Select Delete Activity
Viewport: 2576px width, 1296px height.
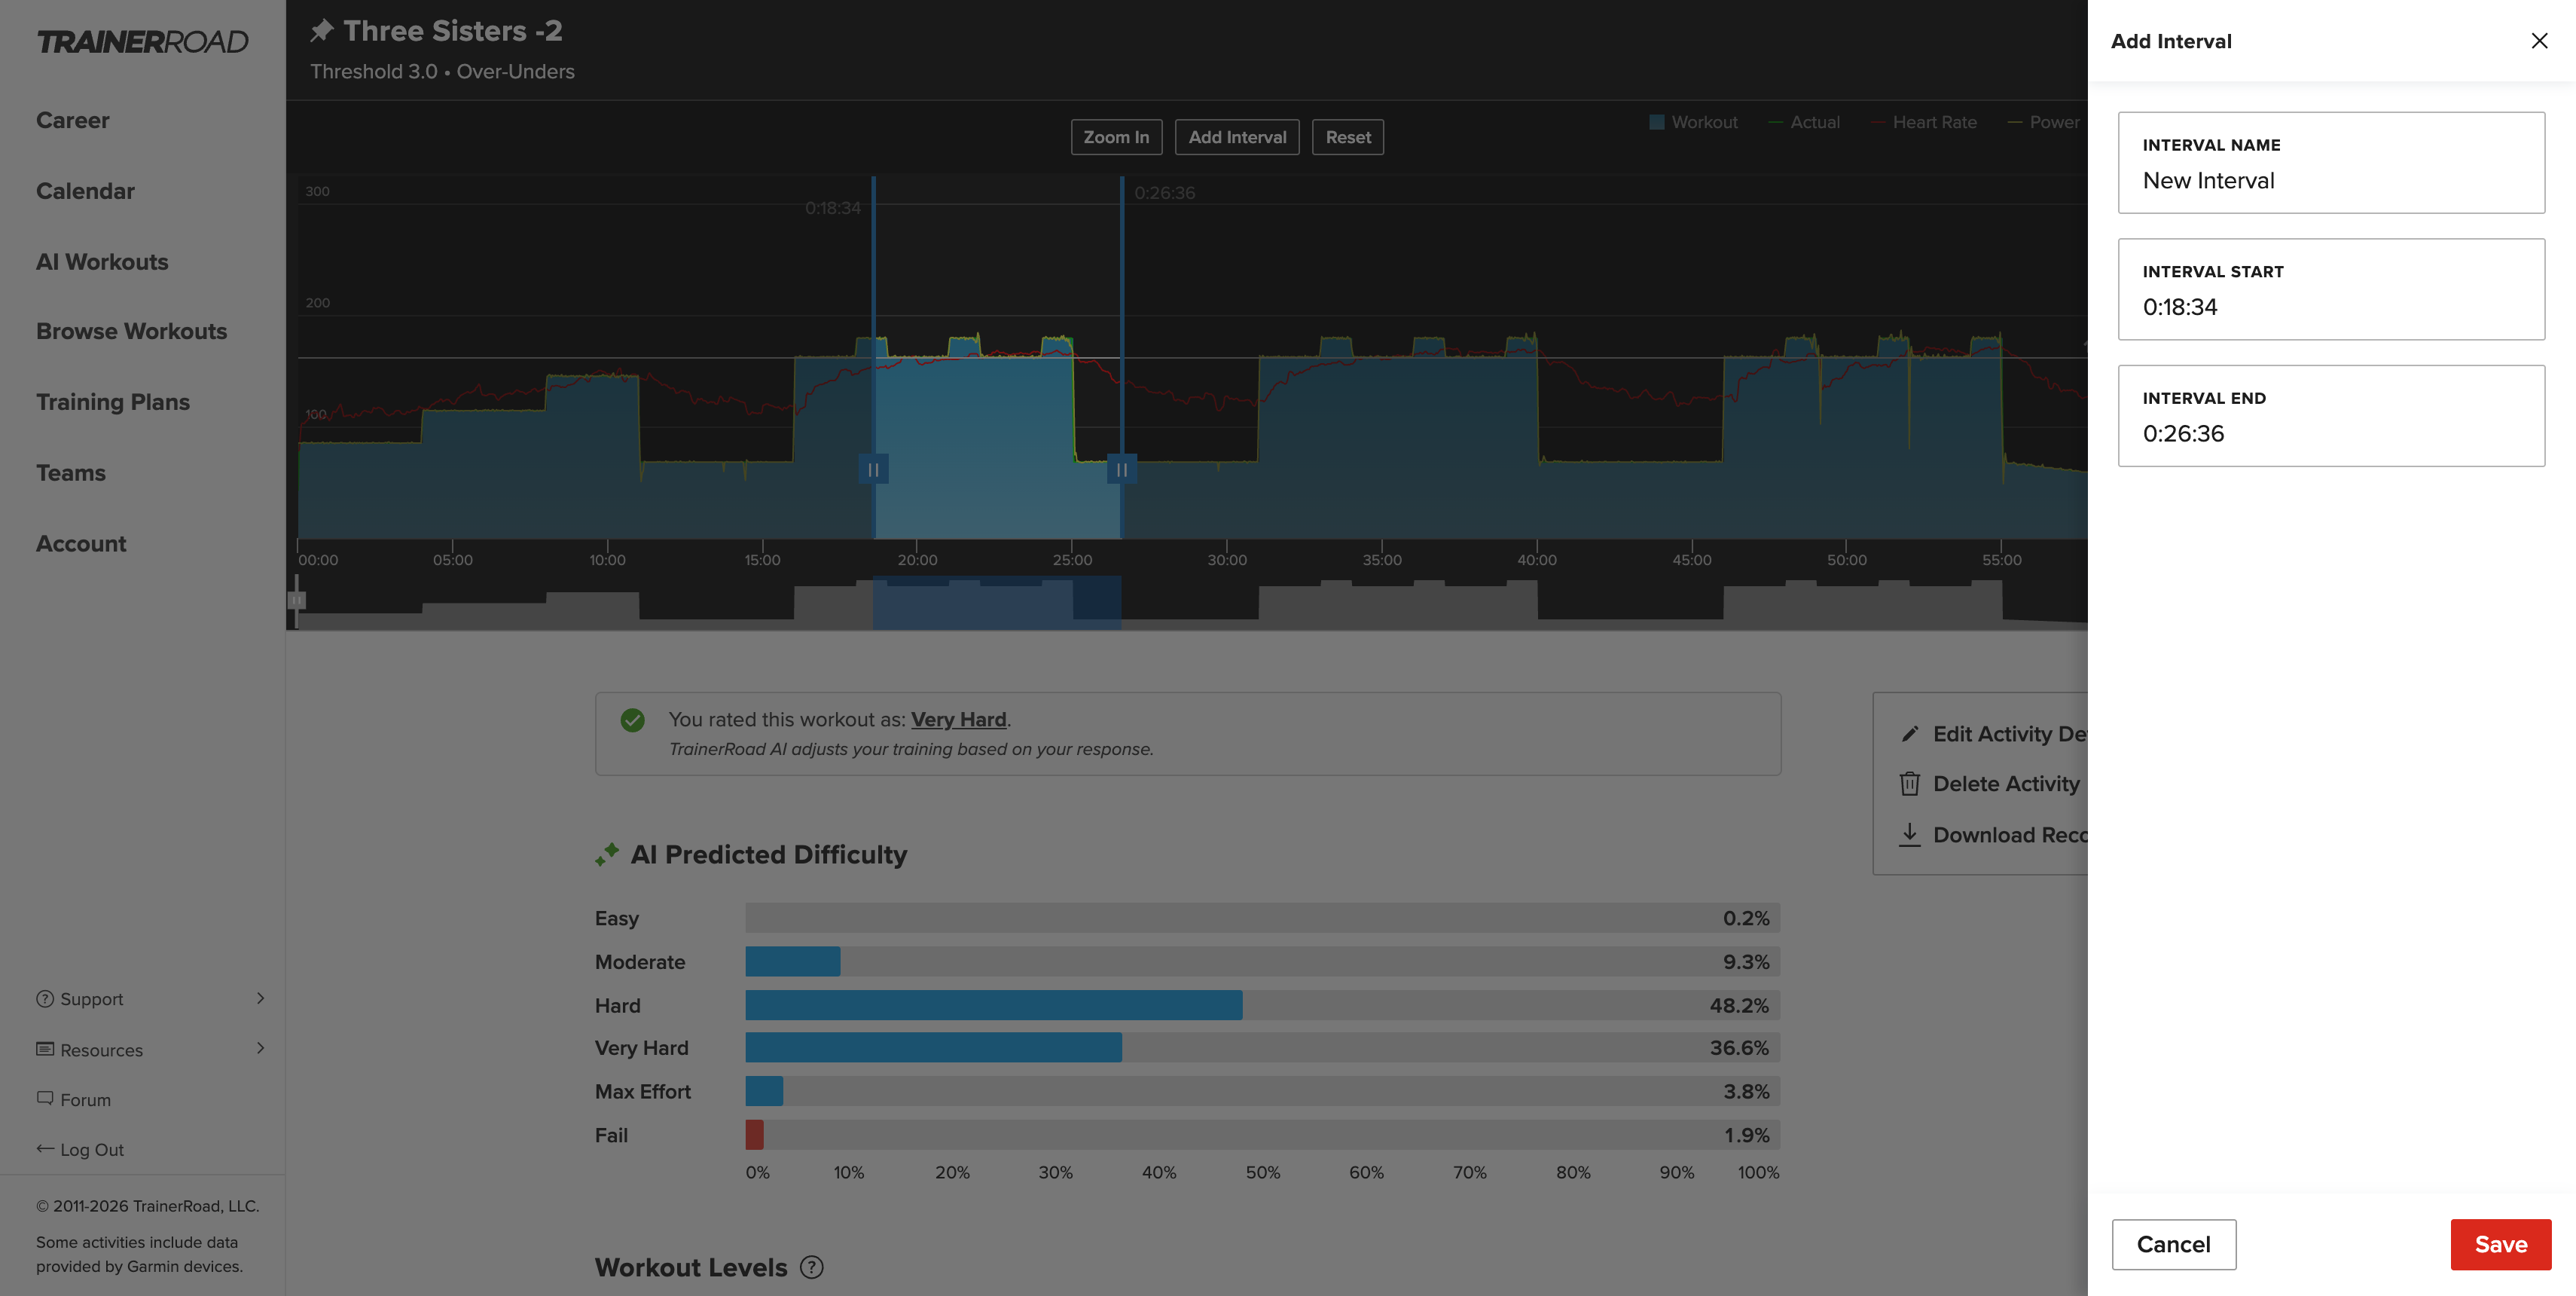pos(2006,784)
